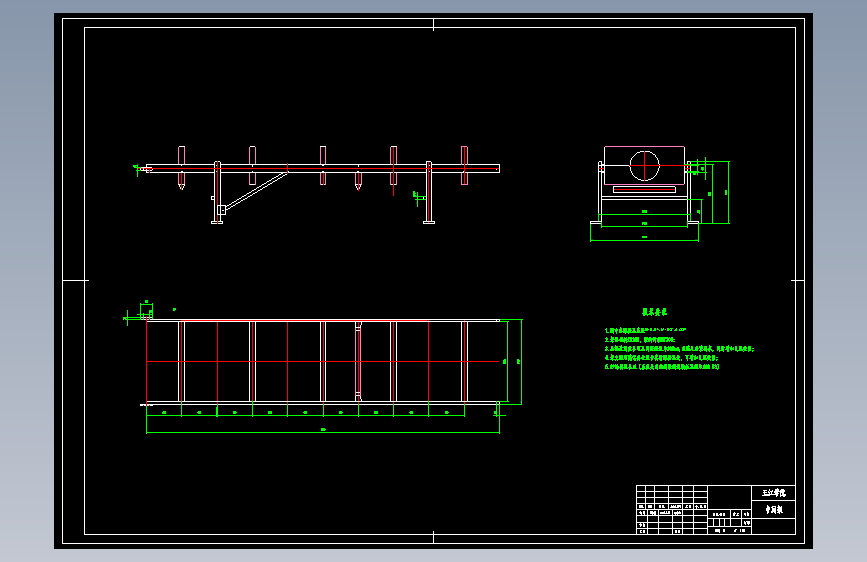This screenshot has width=867, height=562.
Task: Select note line 3 of the technical requirements
Action: [680, 349]
